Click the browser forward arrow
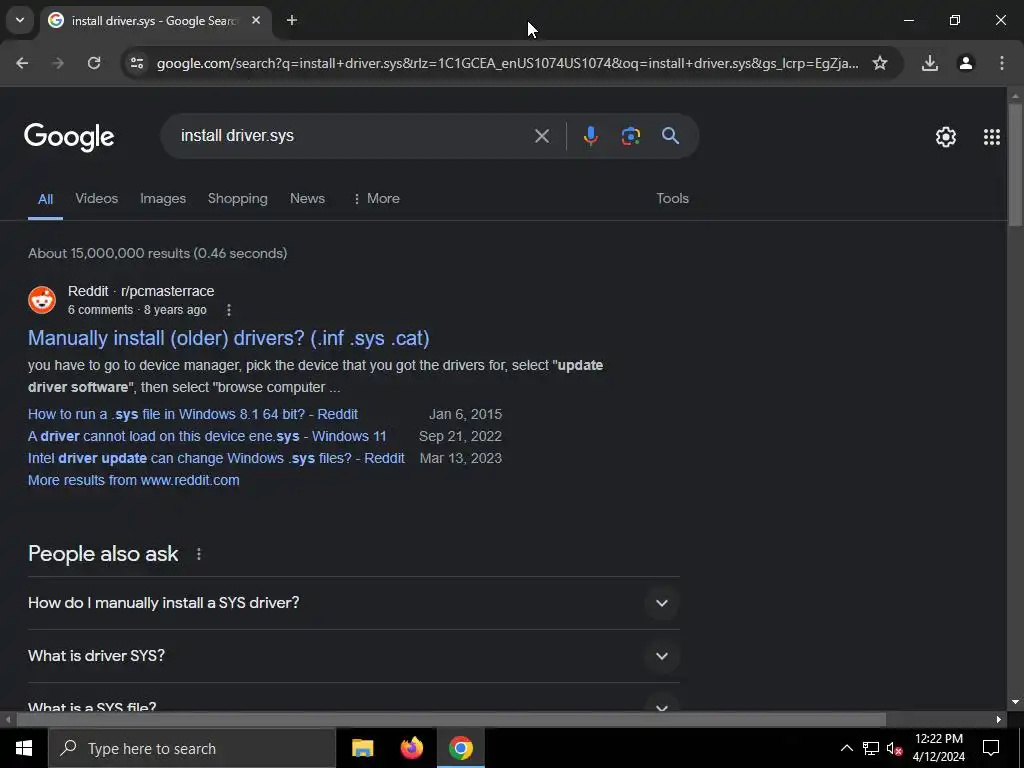Image resolution: width=1024 pixels, height=768 pixels. point(58,63)
